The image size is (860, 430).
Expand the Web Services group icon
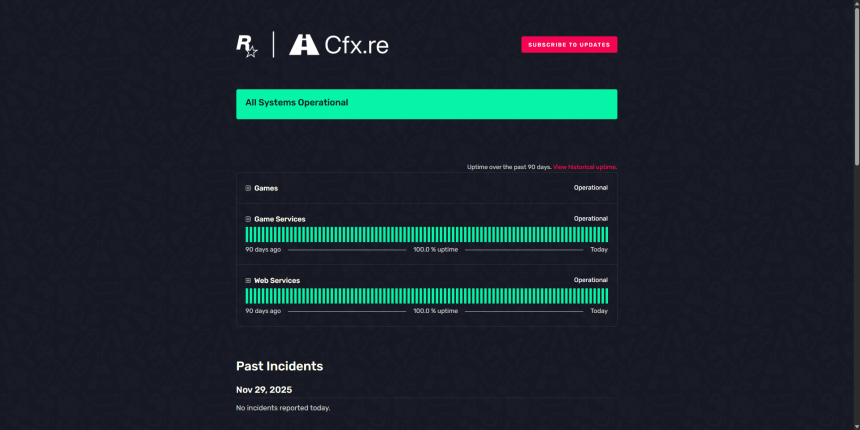pyautogui.click(x=248, y=281)
